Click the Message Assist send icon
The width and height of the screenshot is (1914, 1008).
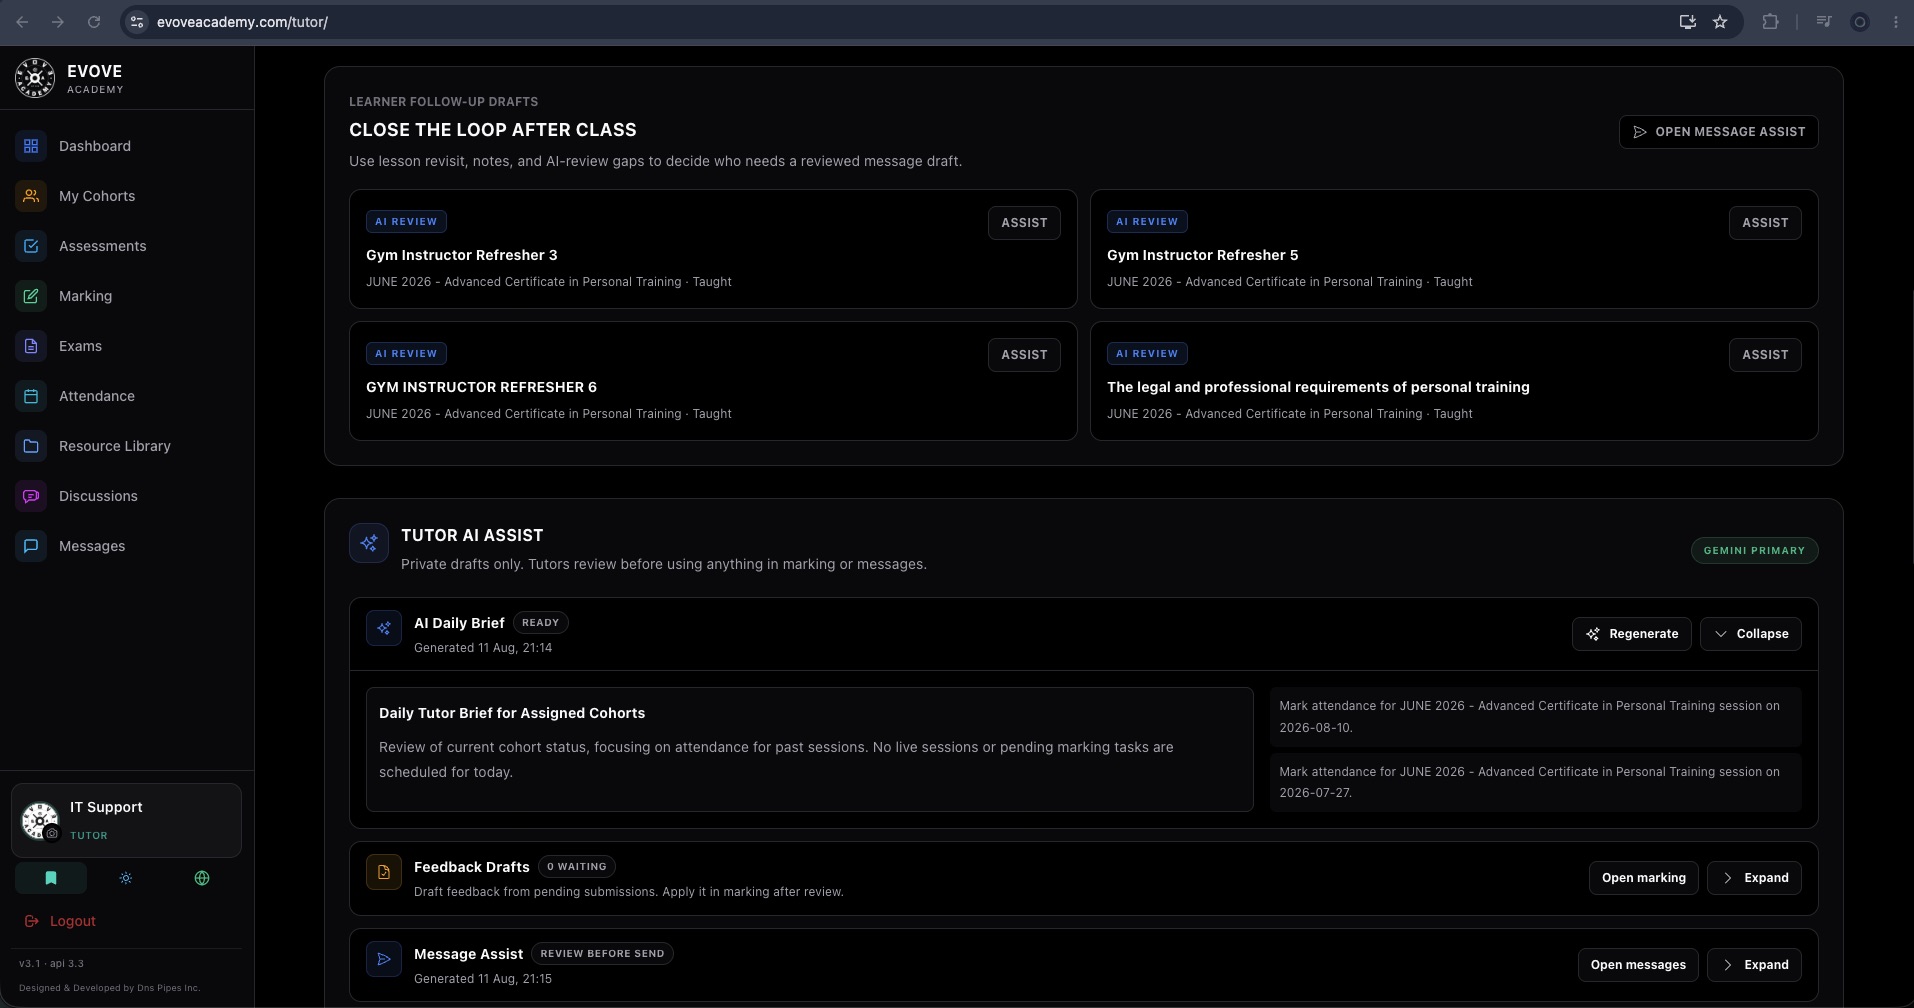coord(384,959)
